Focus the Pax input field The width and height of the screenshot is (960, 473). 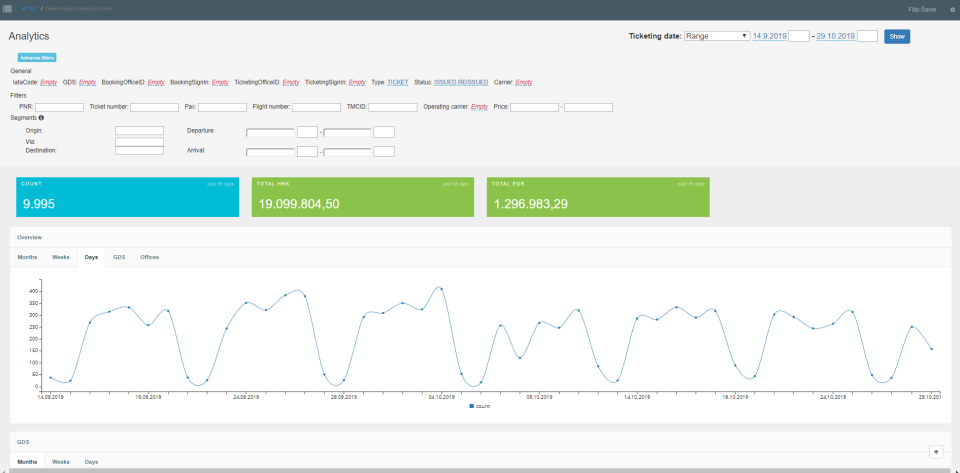pyautogui.click(x=222, y=107)
